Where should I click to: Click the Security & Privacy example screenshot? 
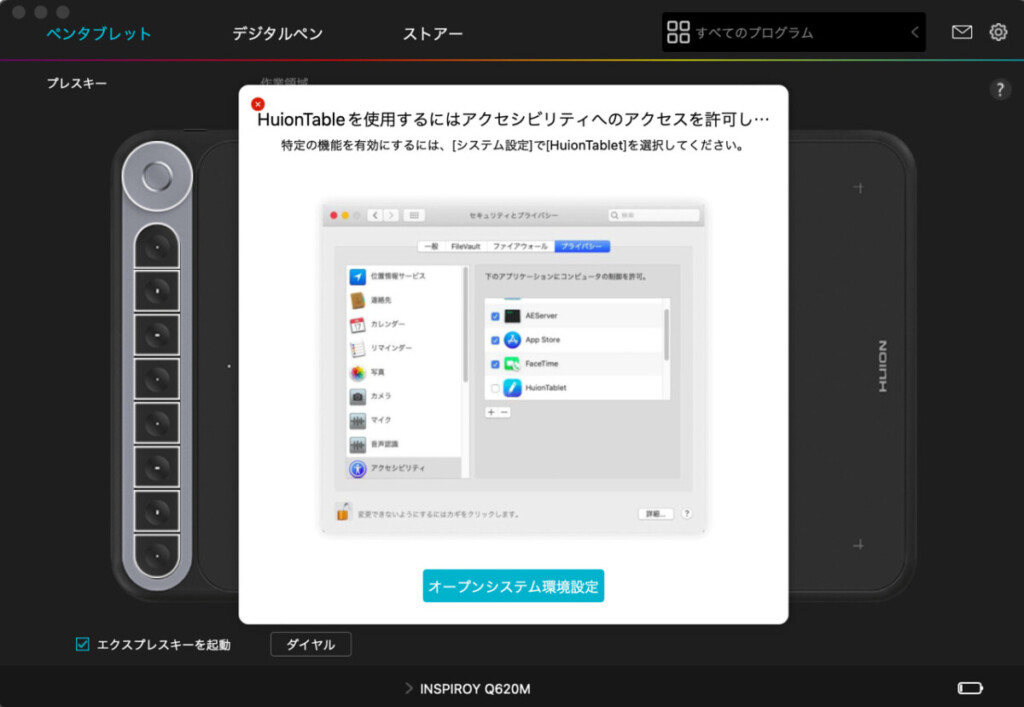(x=513, y=368)
